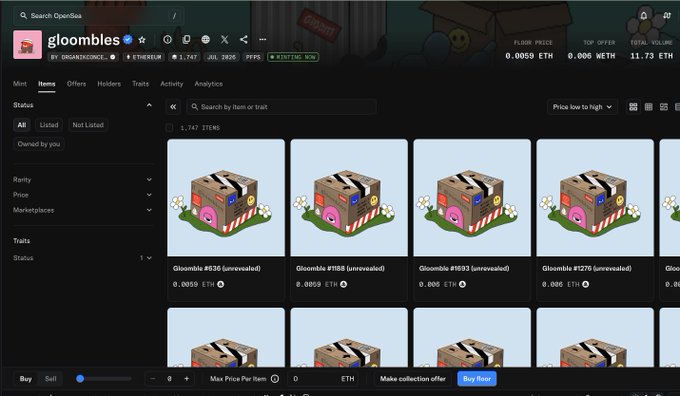Open the collection info icon

pos(167,39)
